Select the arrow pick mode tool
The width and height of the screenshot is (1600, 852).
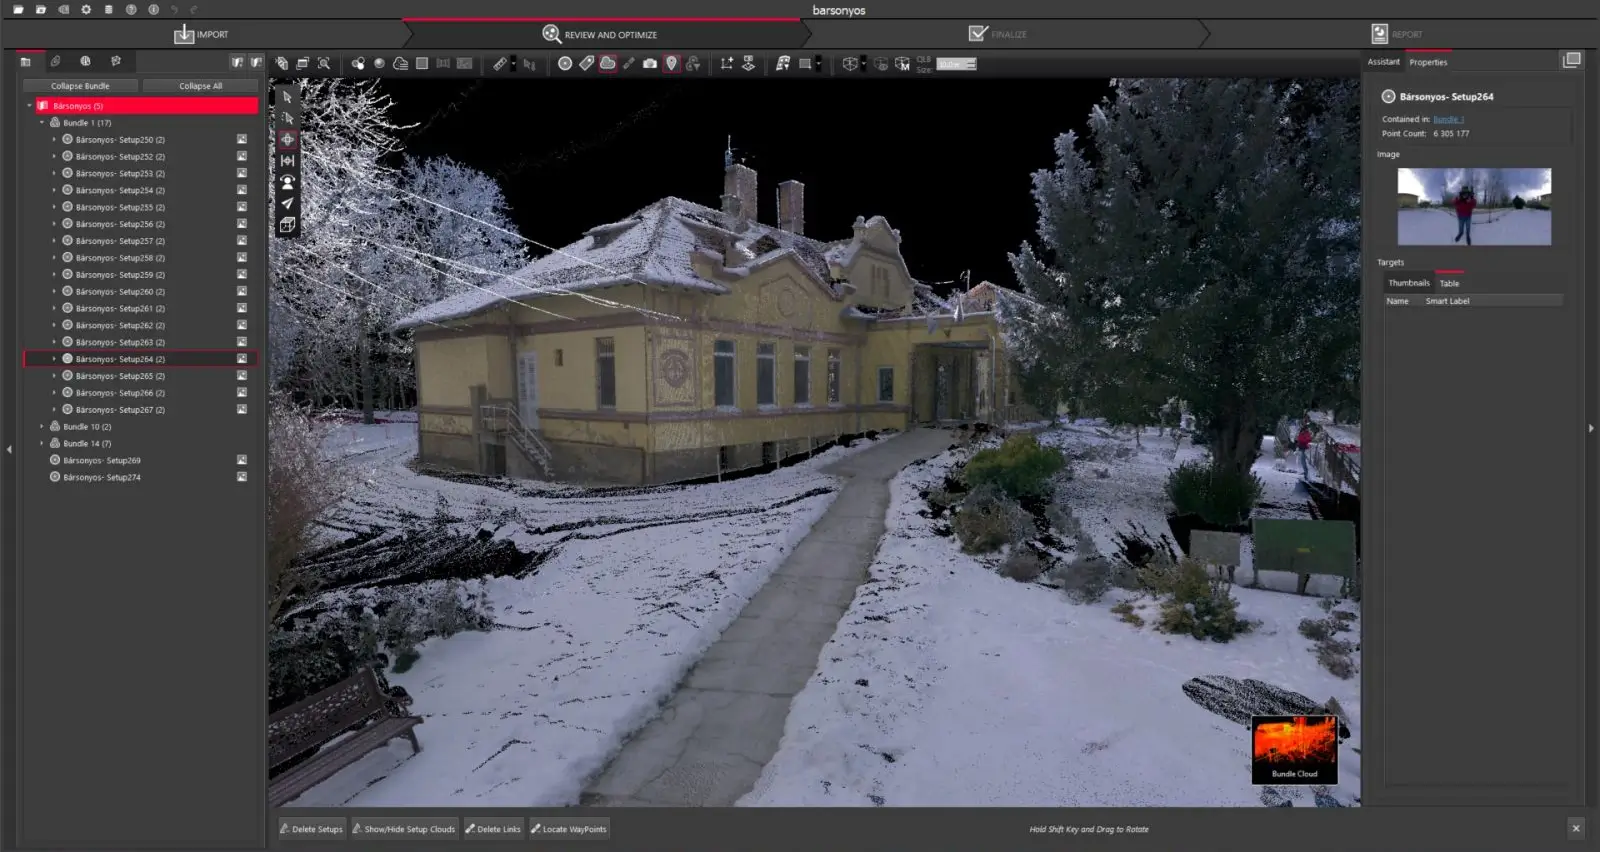point(288,97)
